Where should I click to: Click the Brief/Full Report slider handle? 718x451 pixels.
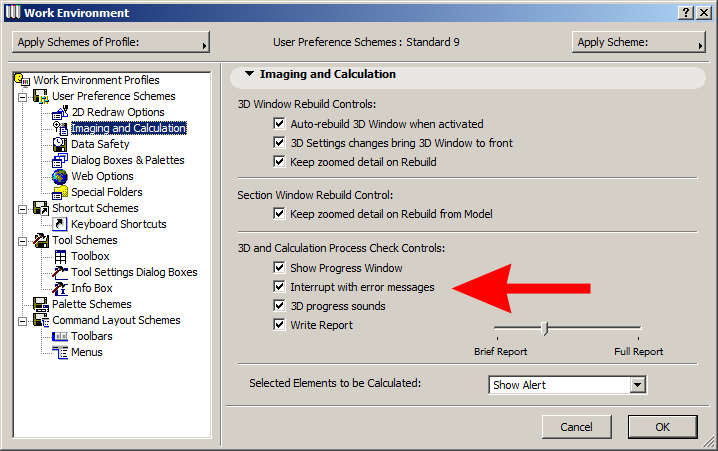[545, 327]
